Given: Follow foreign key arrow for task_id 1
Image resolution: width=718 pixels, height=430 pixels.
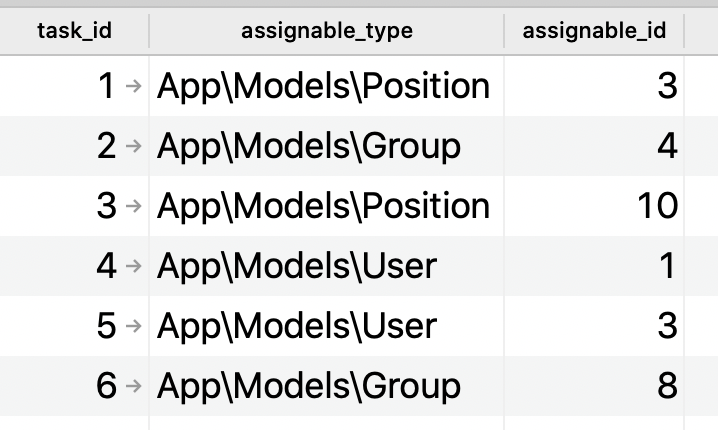Looking at the screenshot, I should [x=133, y=86].
